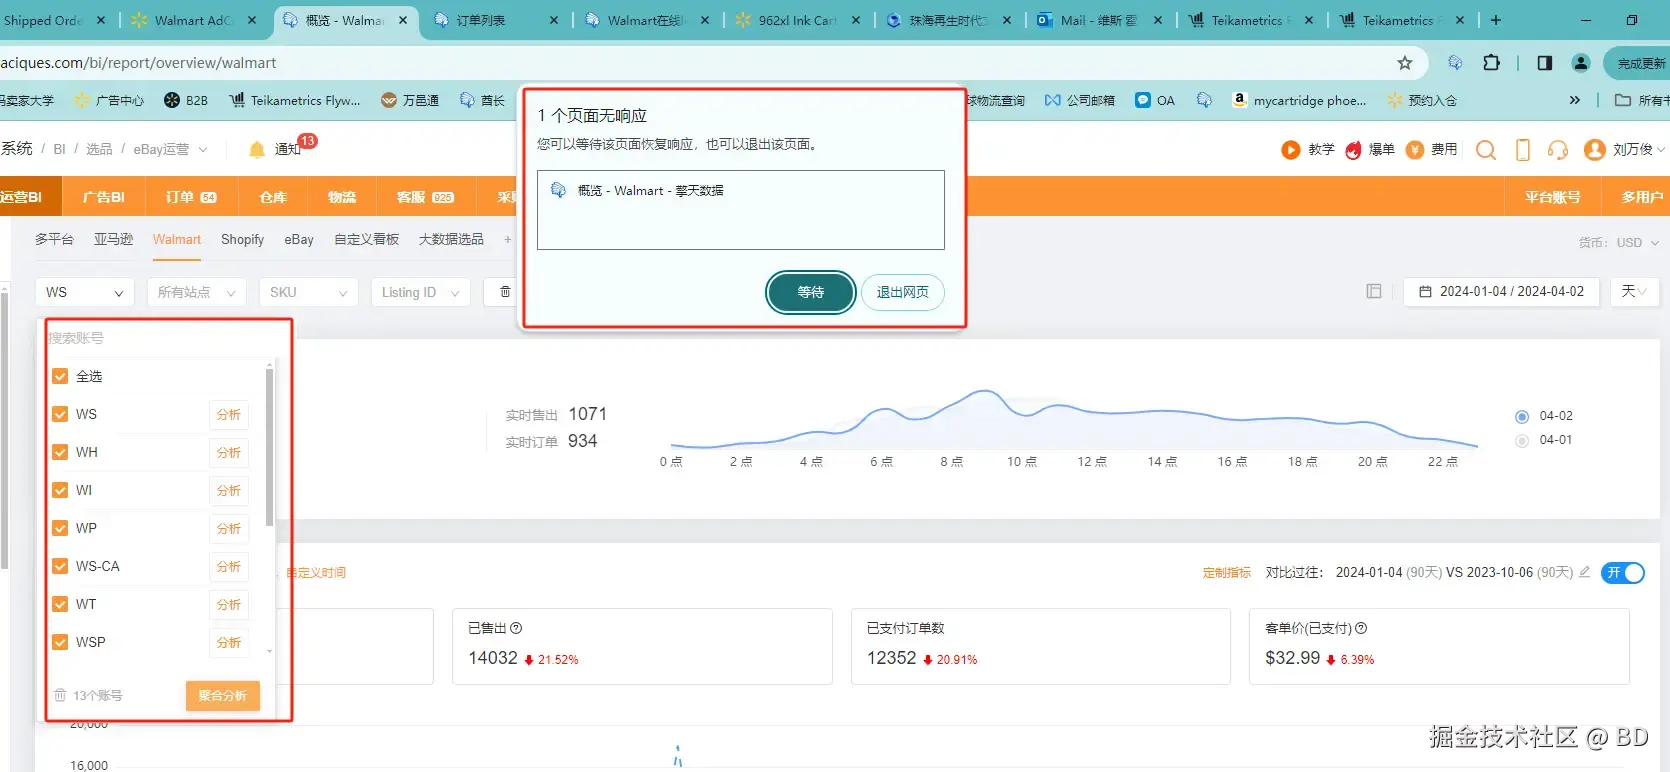Click the 聚合分析 button
The image size is (1670, 772).
223,696
